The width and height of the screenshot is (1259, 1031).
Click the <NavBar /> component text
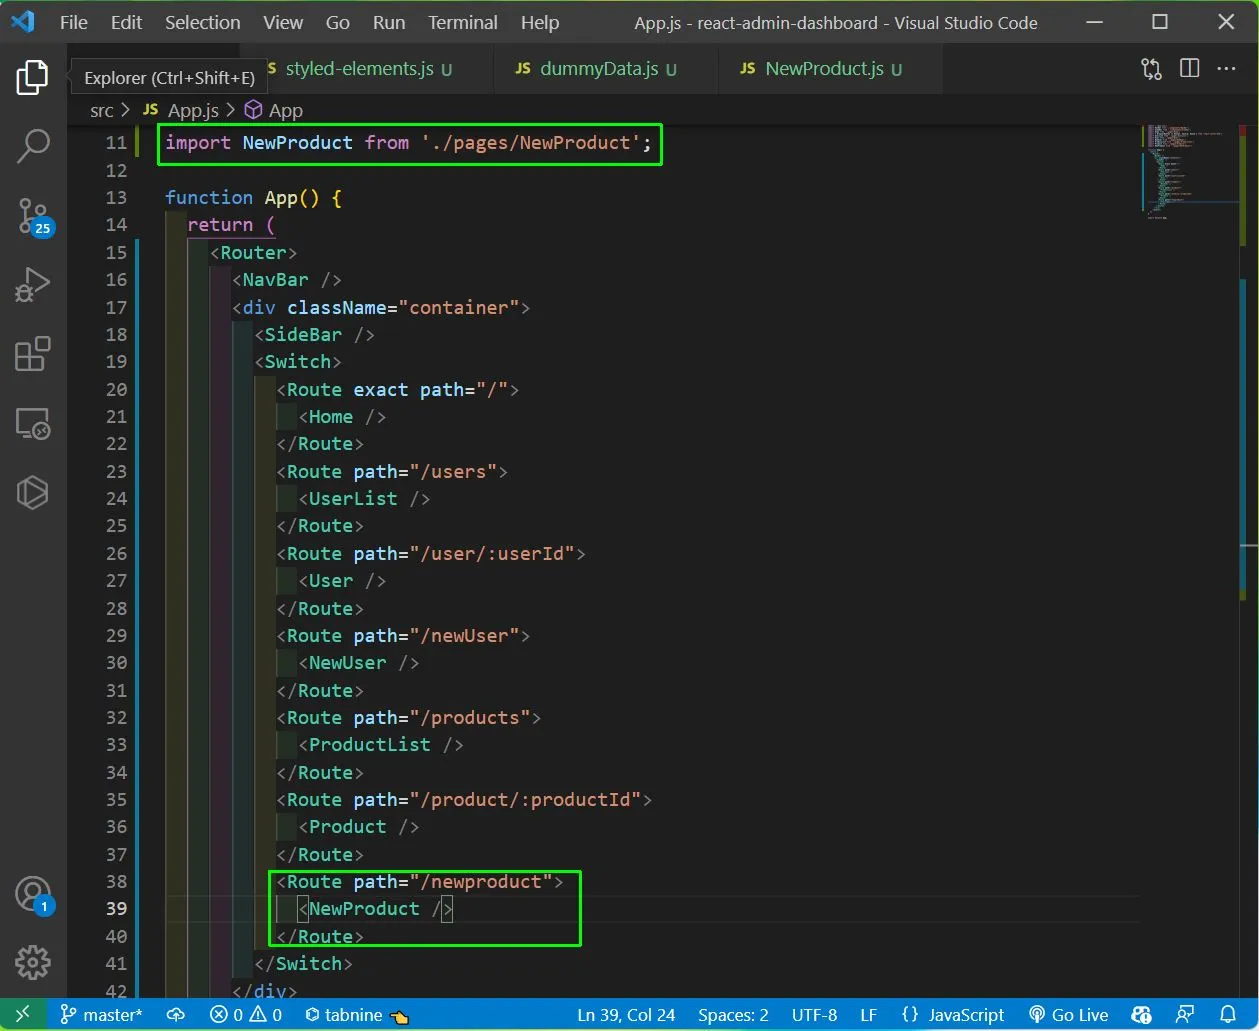coord(287,280)
